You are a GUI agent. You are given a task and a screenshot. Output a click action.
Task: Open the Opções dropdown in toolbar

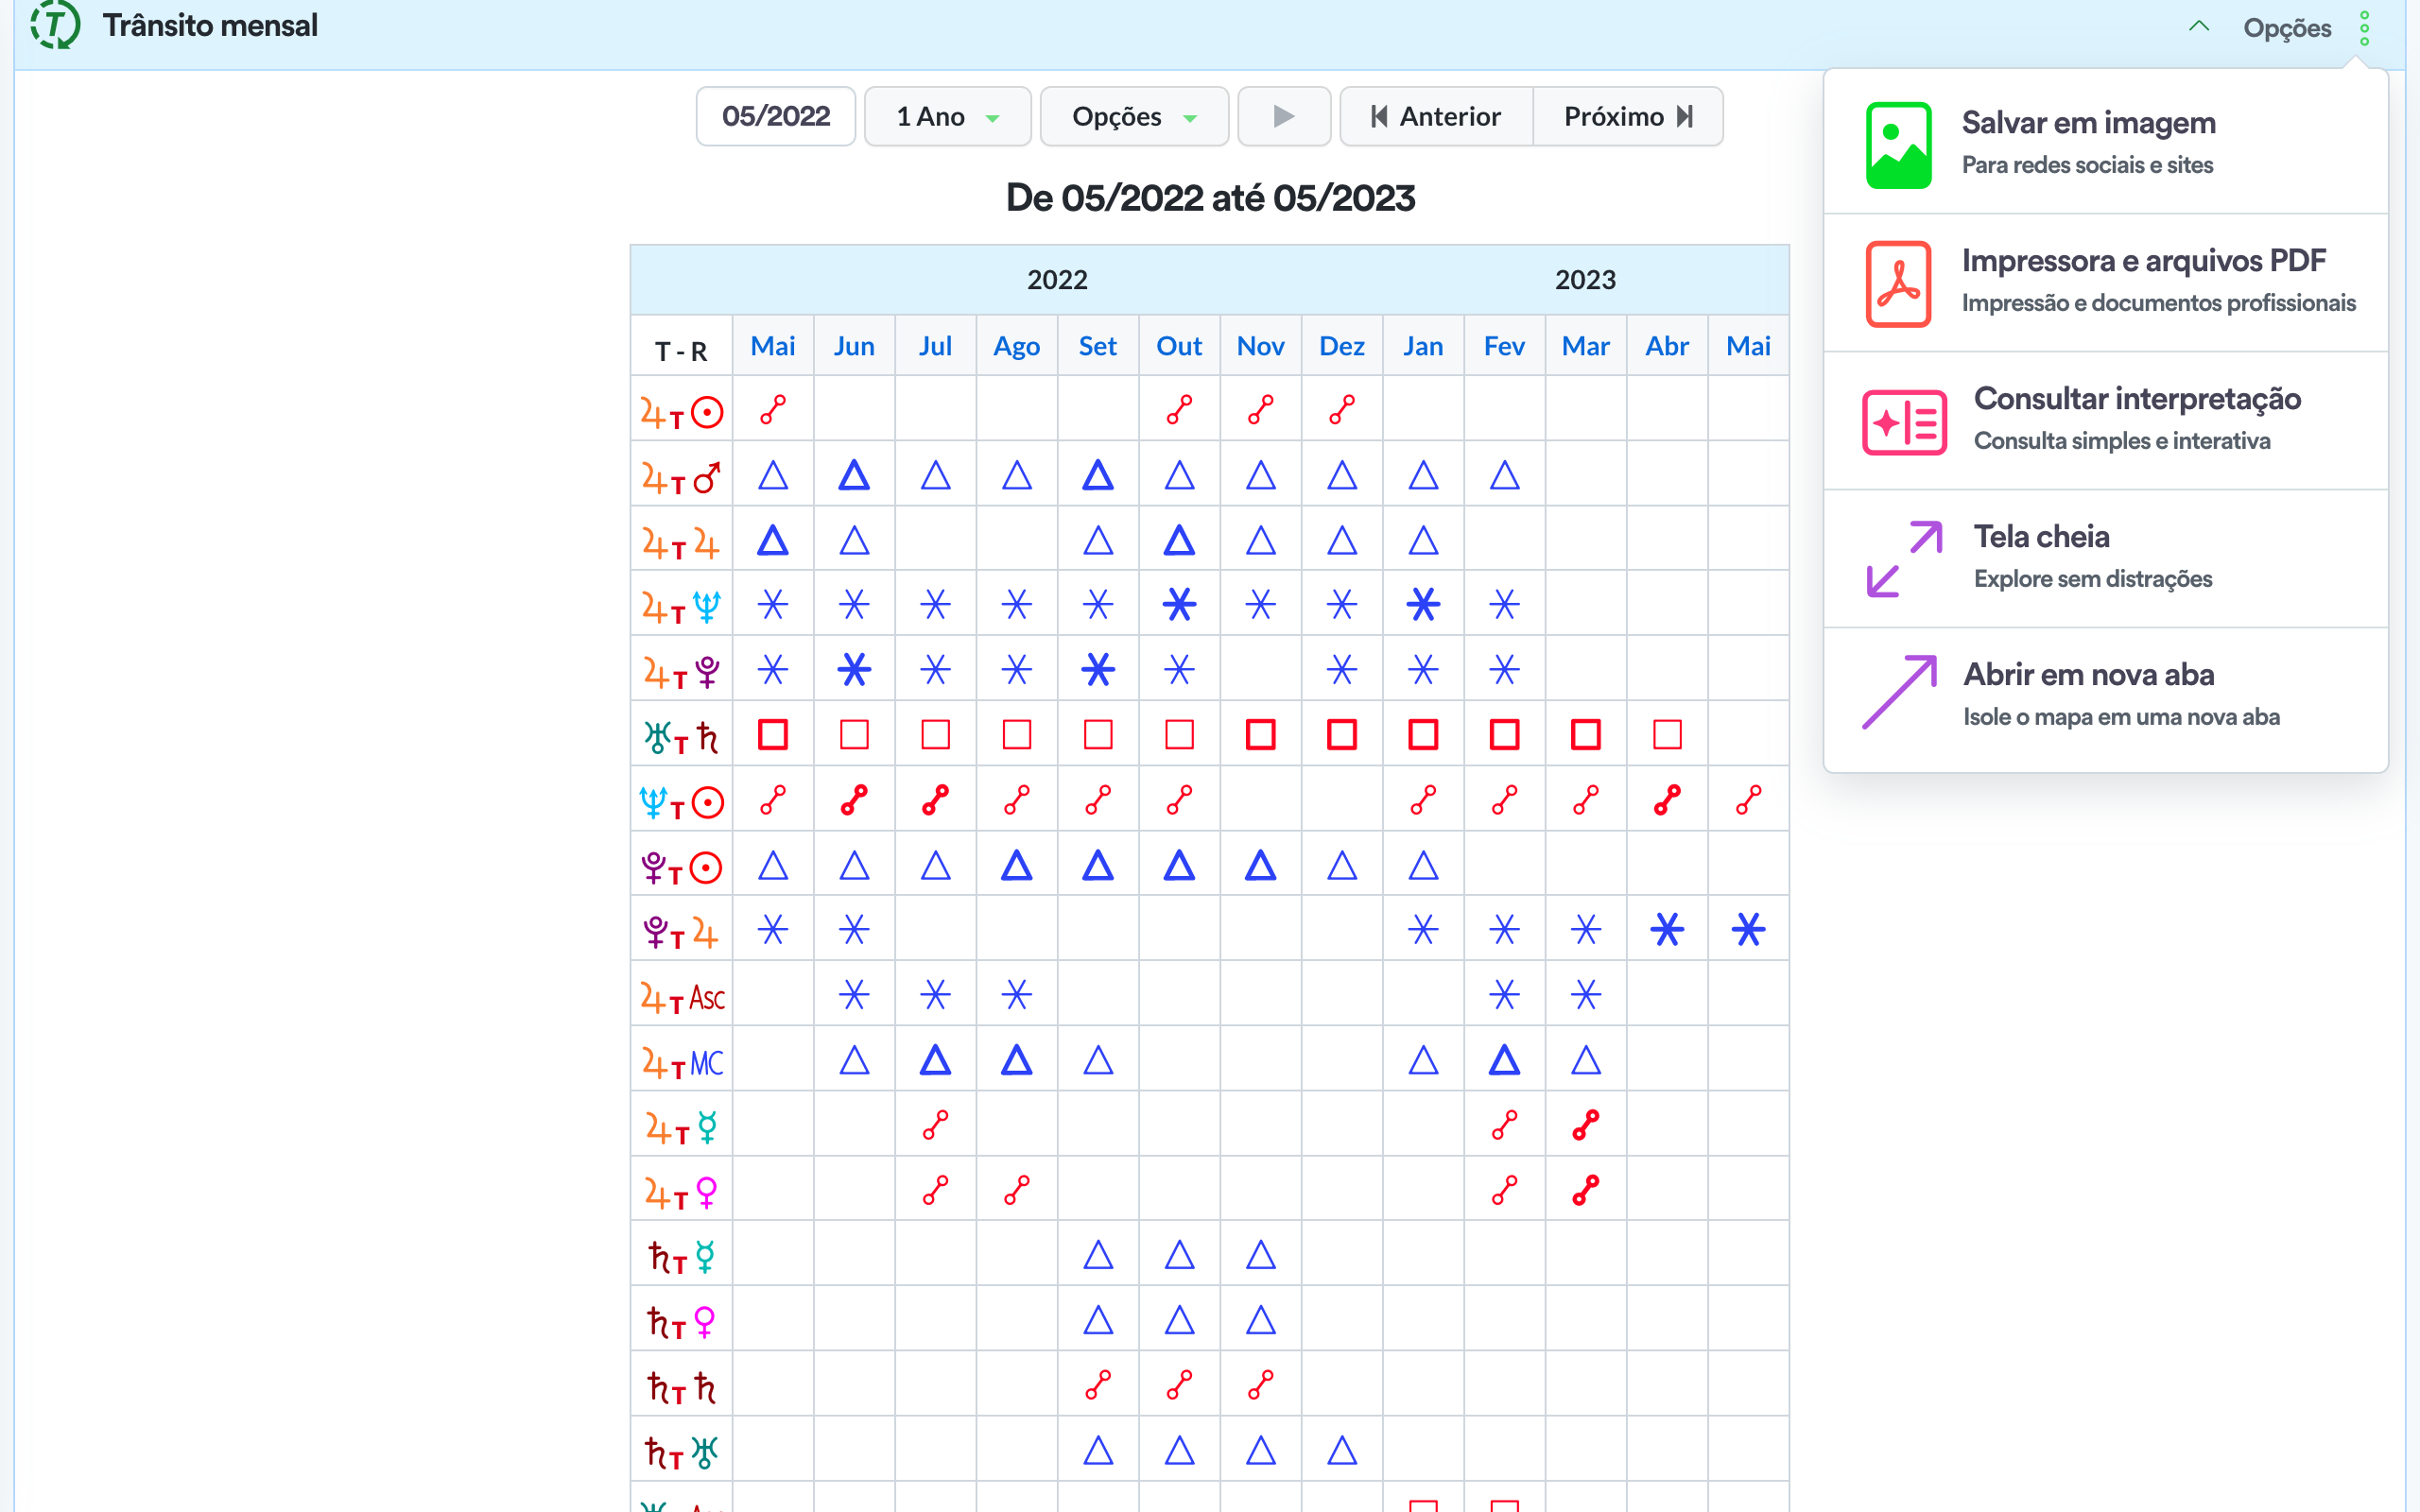pos(1133,117)
